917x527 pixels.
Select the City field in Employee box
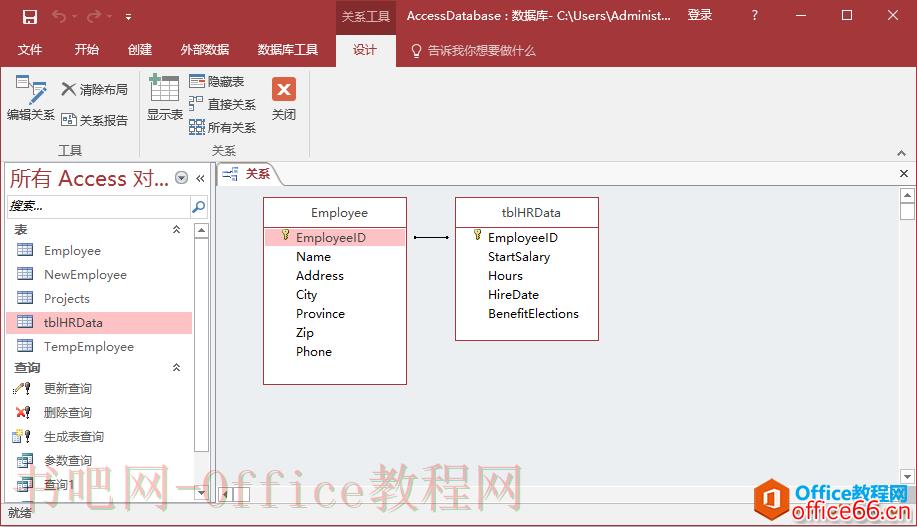pos(306,295)
